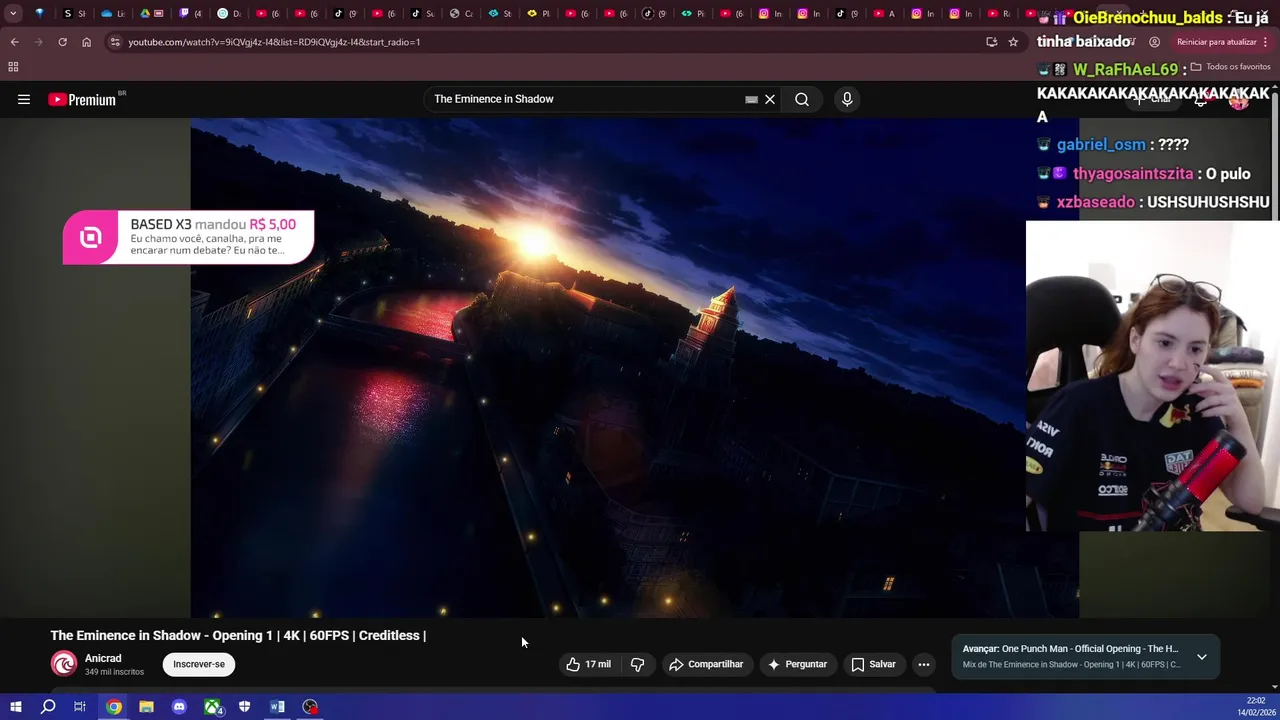1280x720 pixels.
Task: Switch to the Twitch browser tab
Action: (190, 14)
